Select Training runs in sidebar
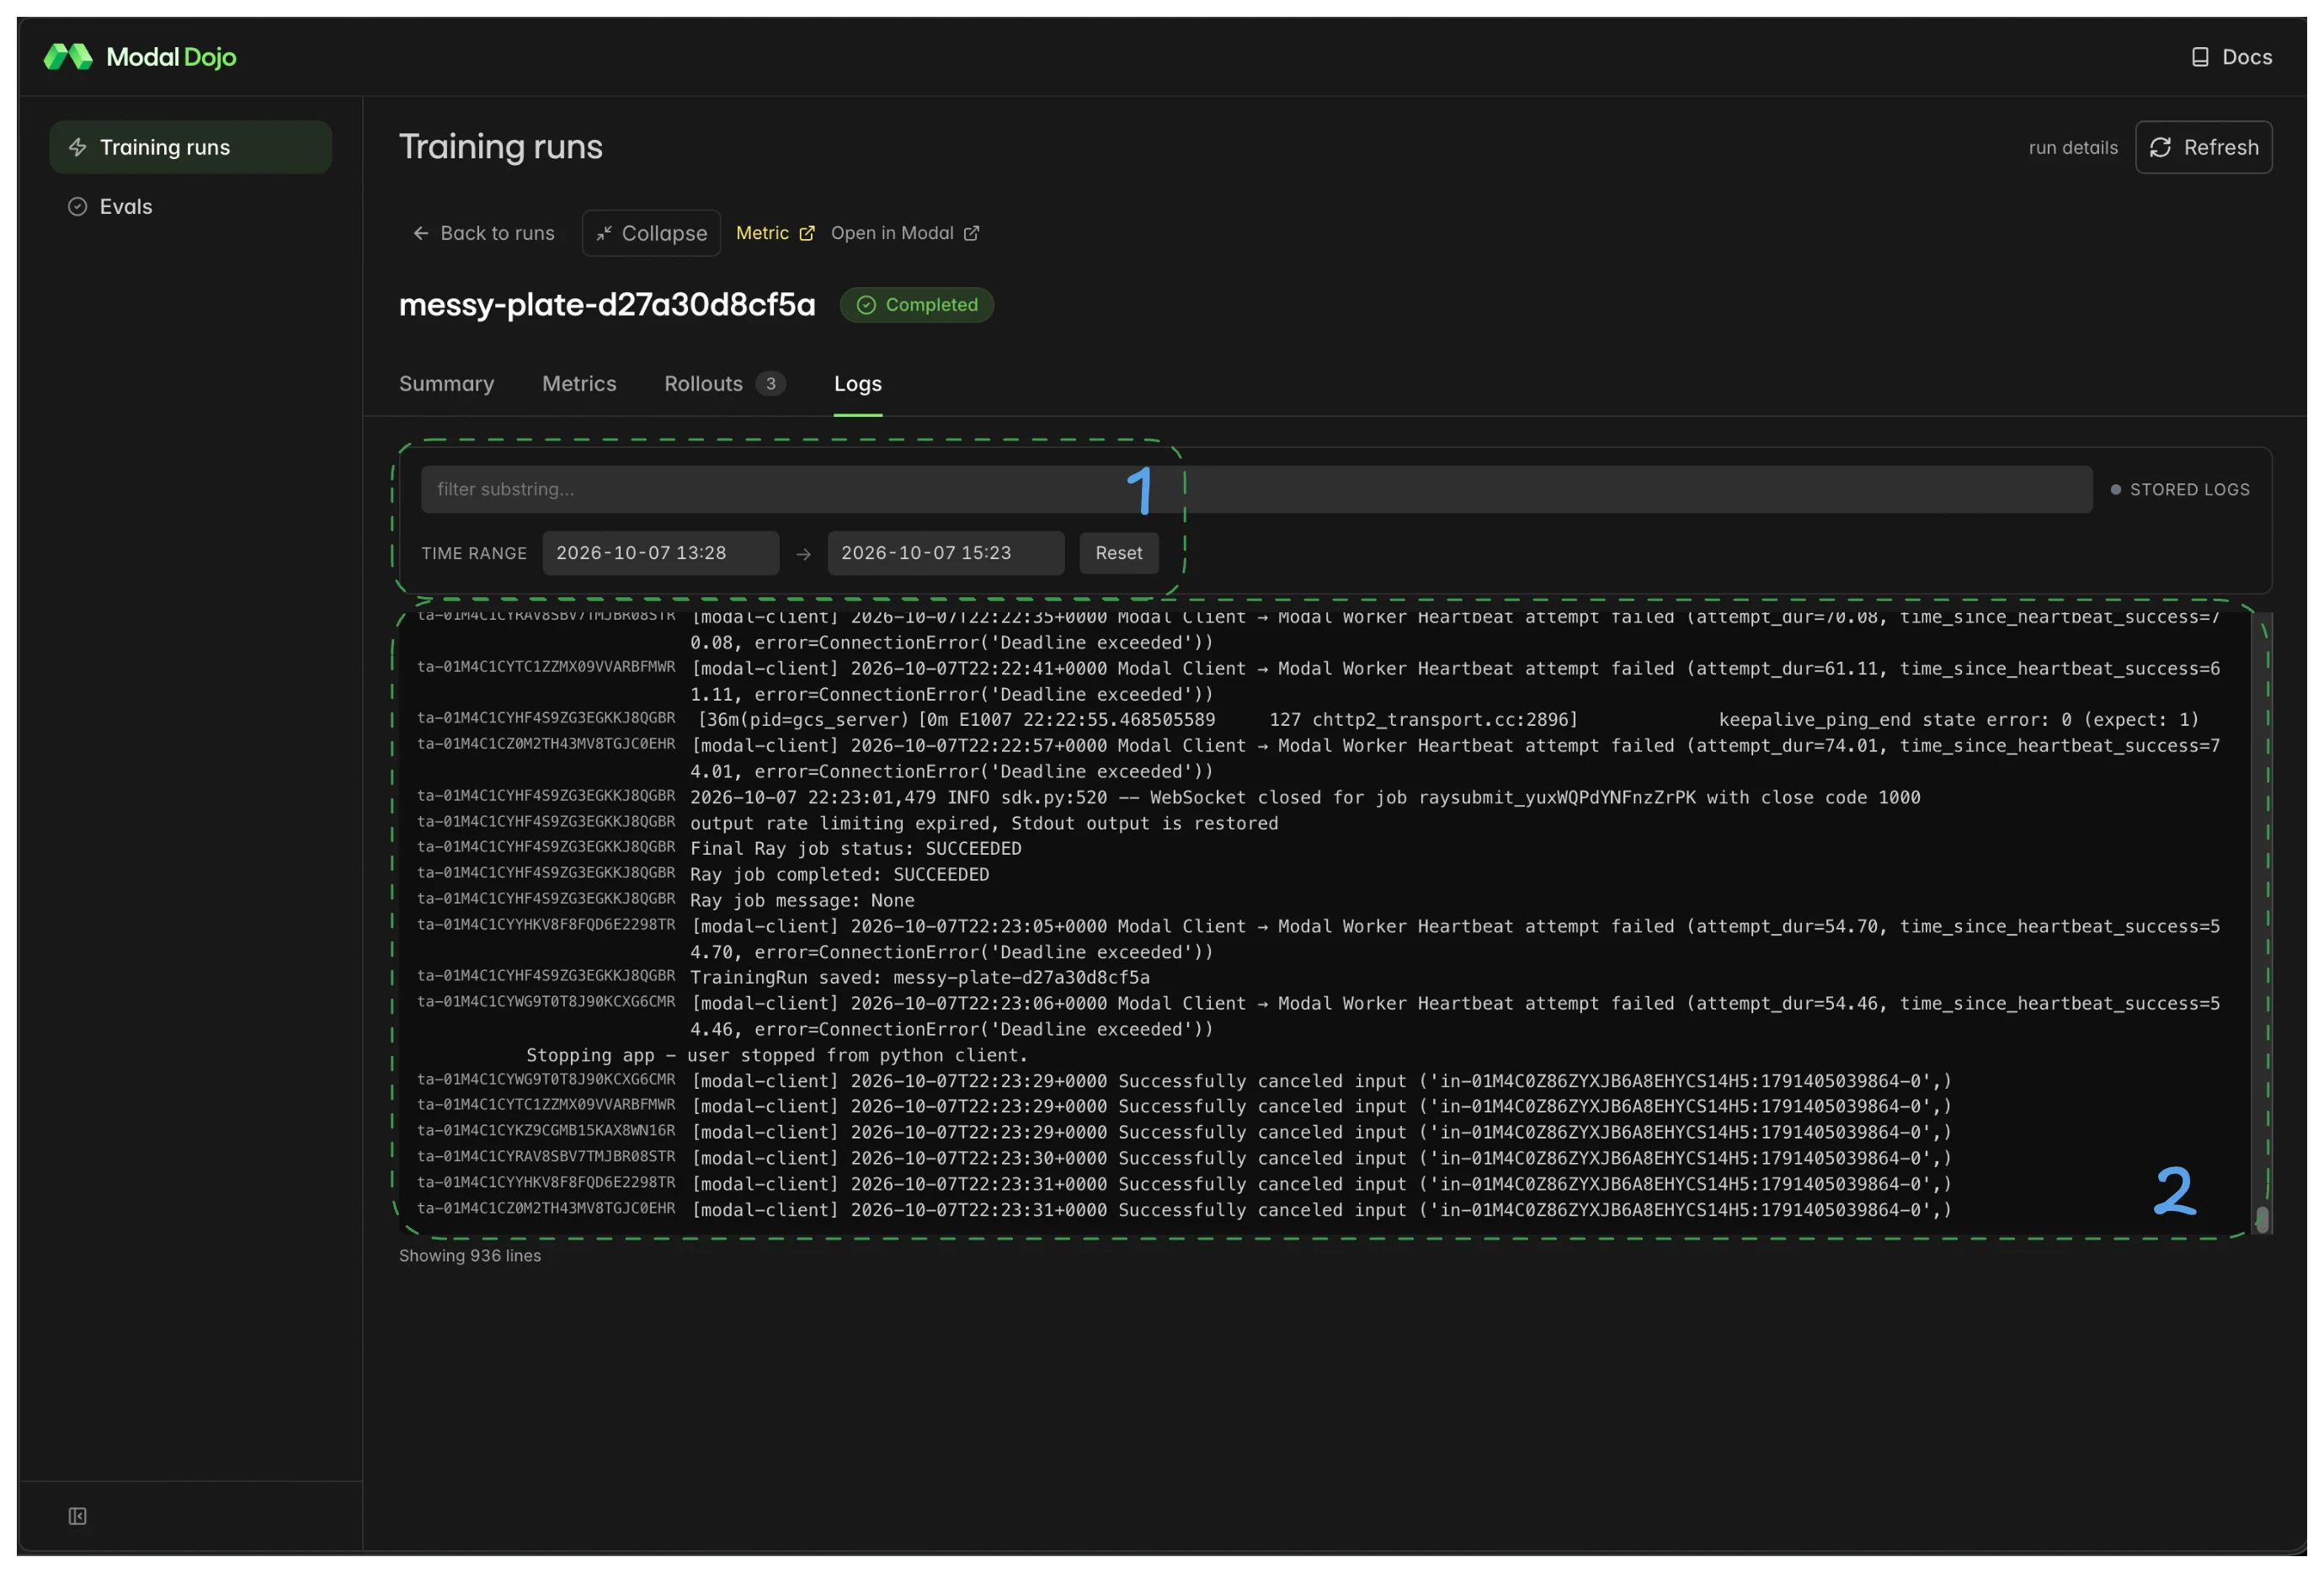2324x1573 pixels. click(x=190, y=147)
